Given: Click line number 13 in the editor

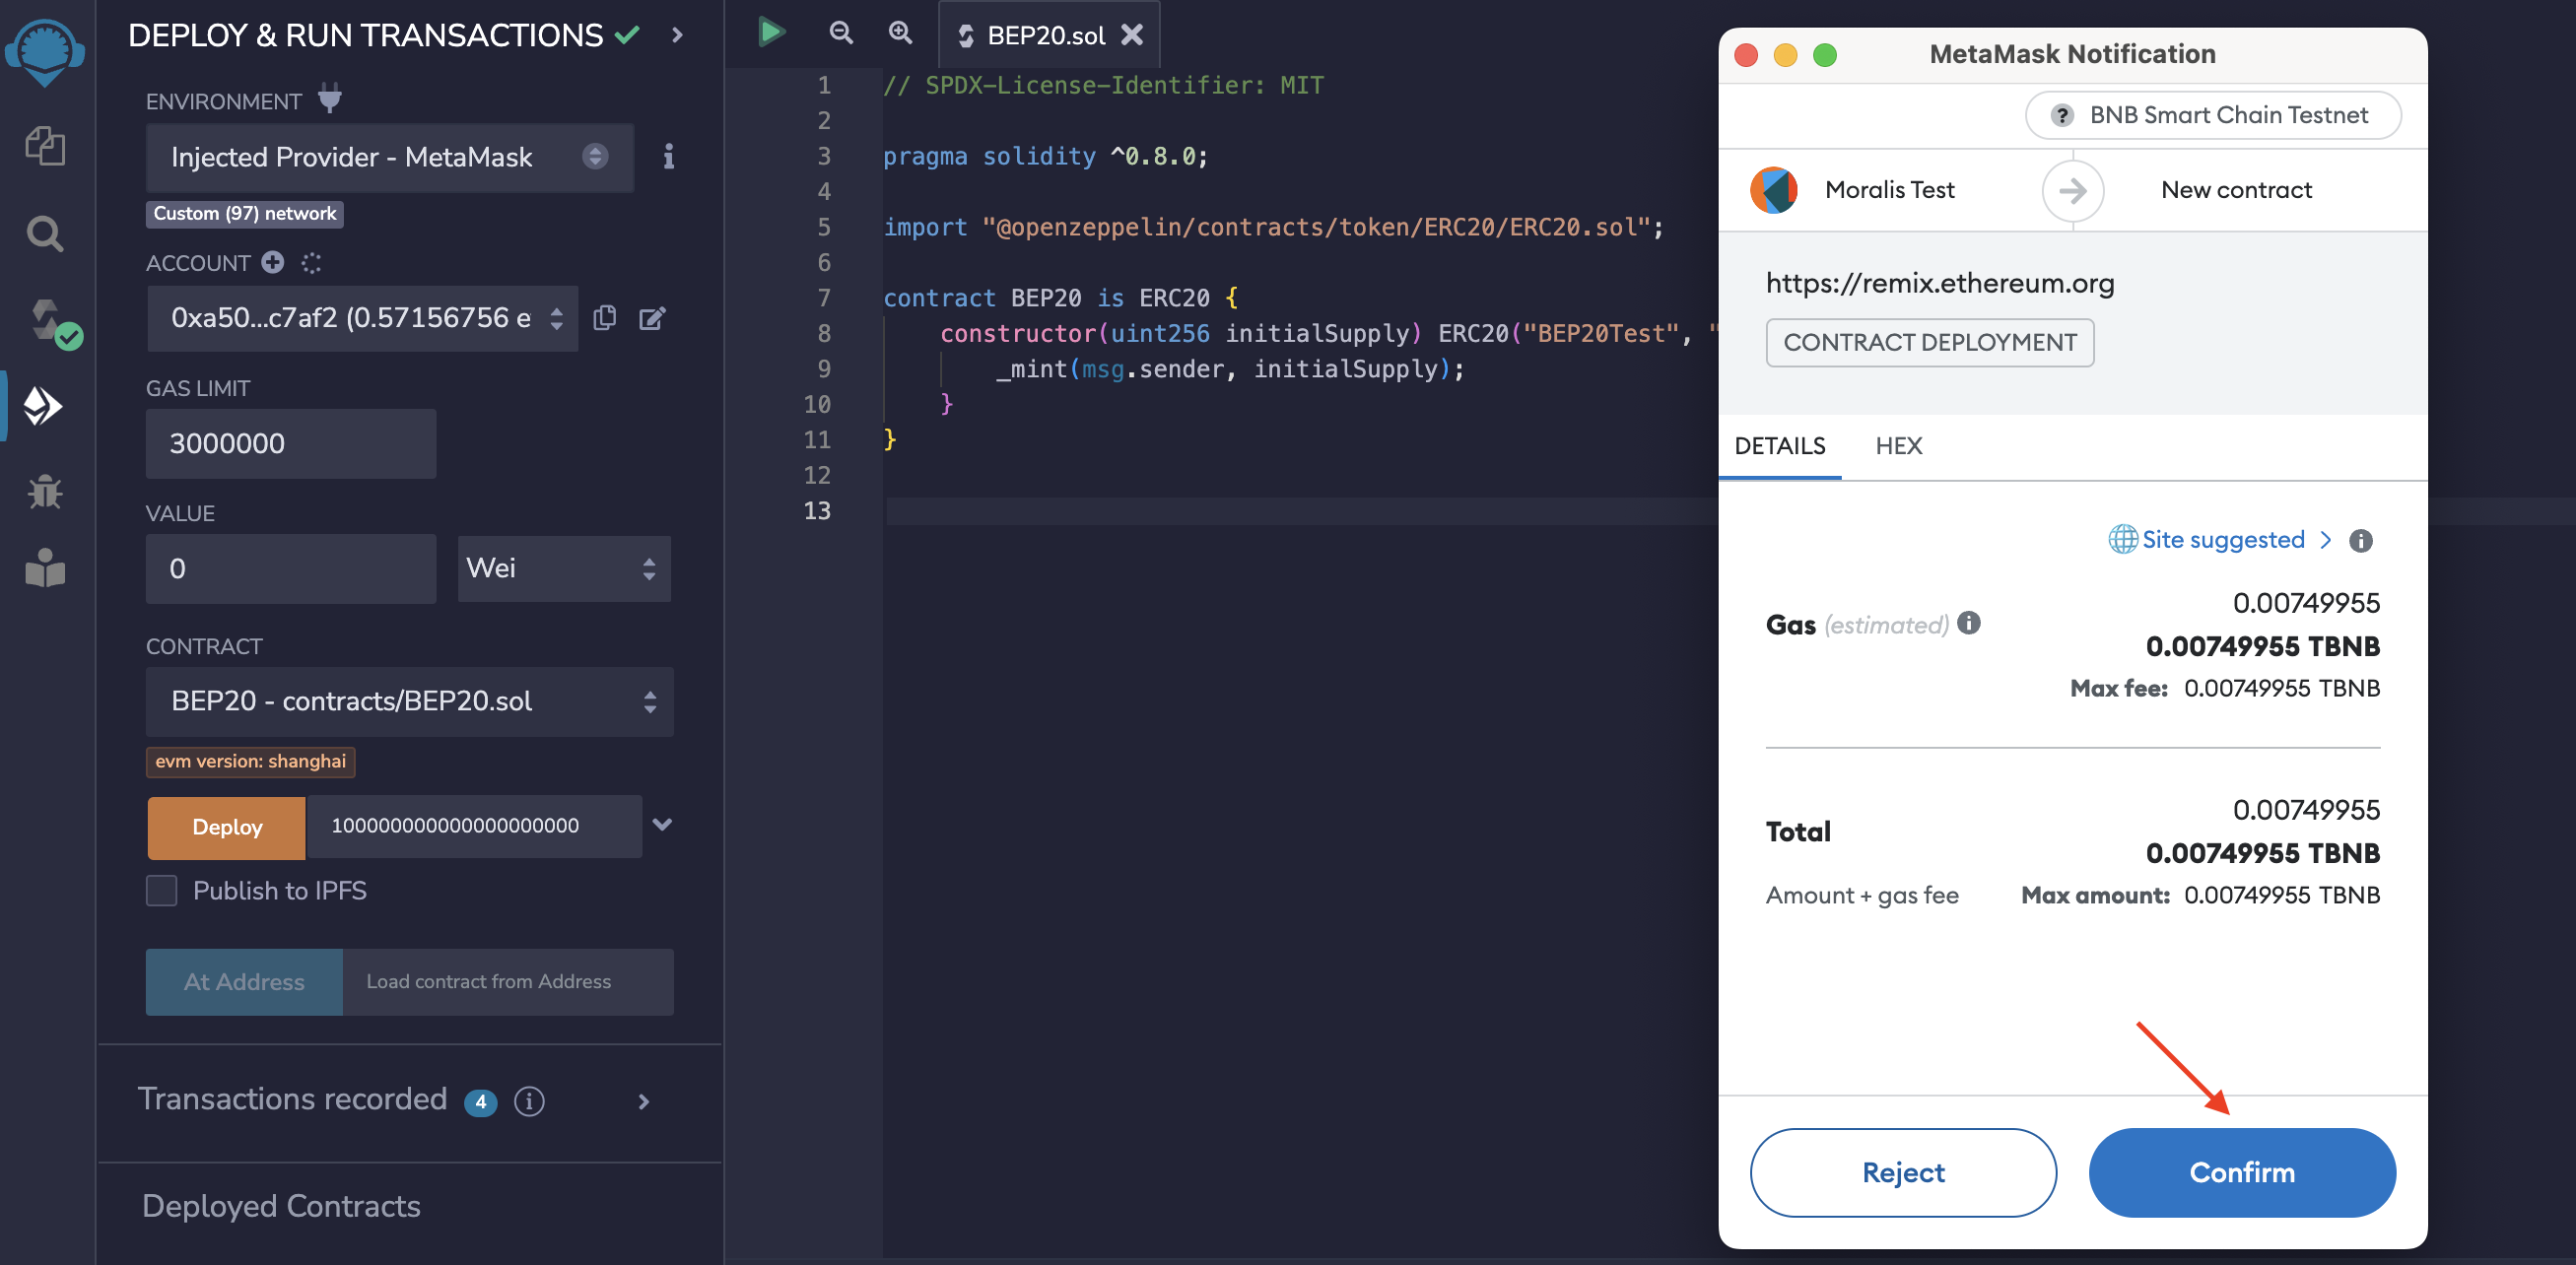Looking at the screenshot, I should (817, 510).
